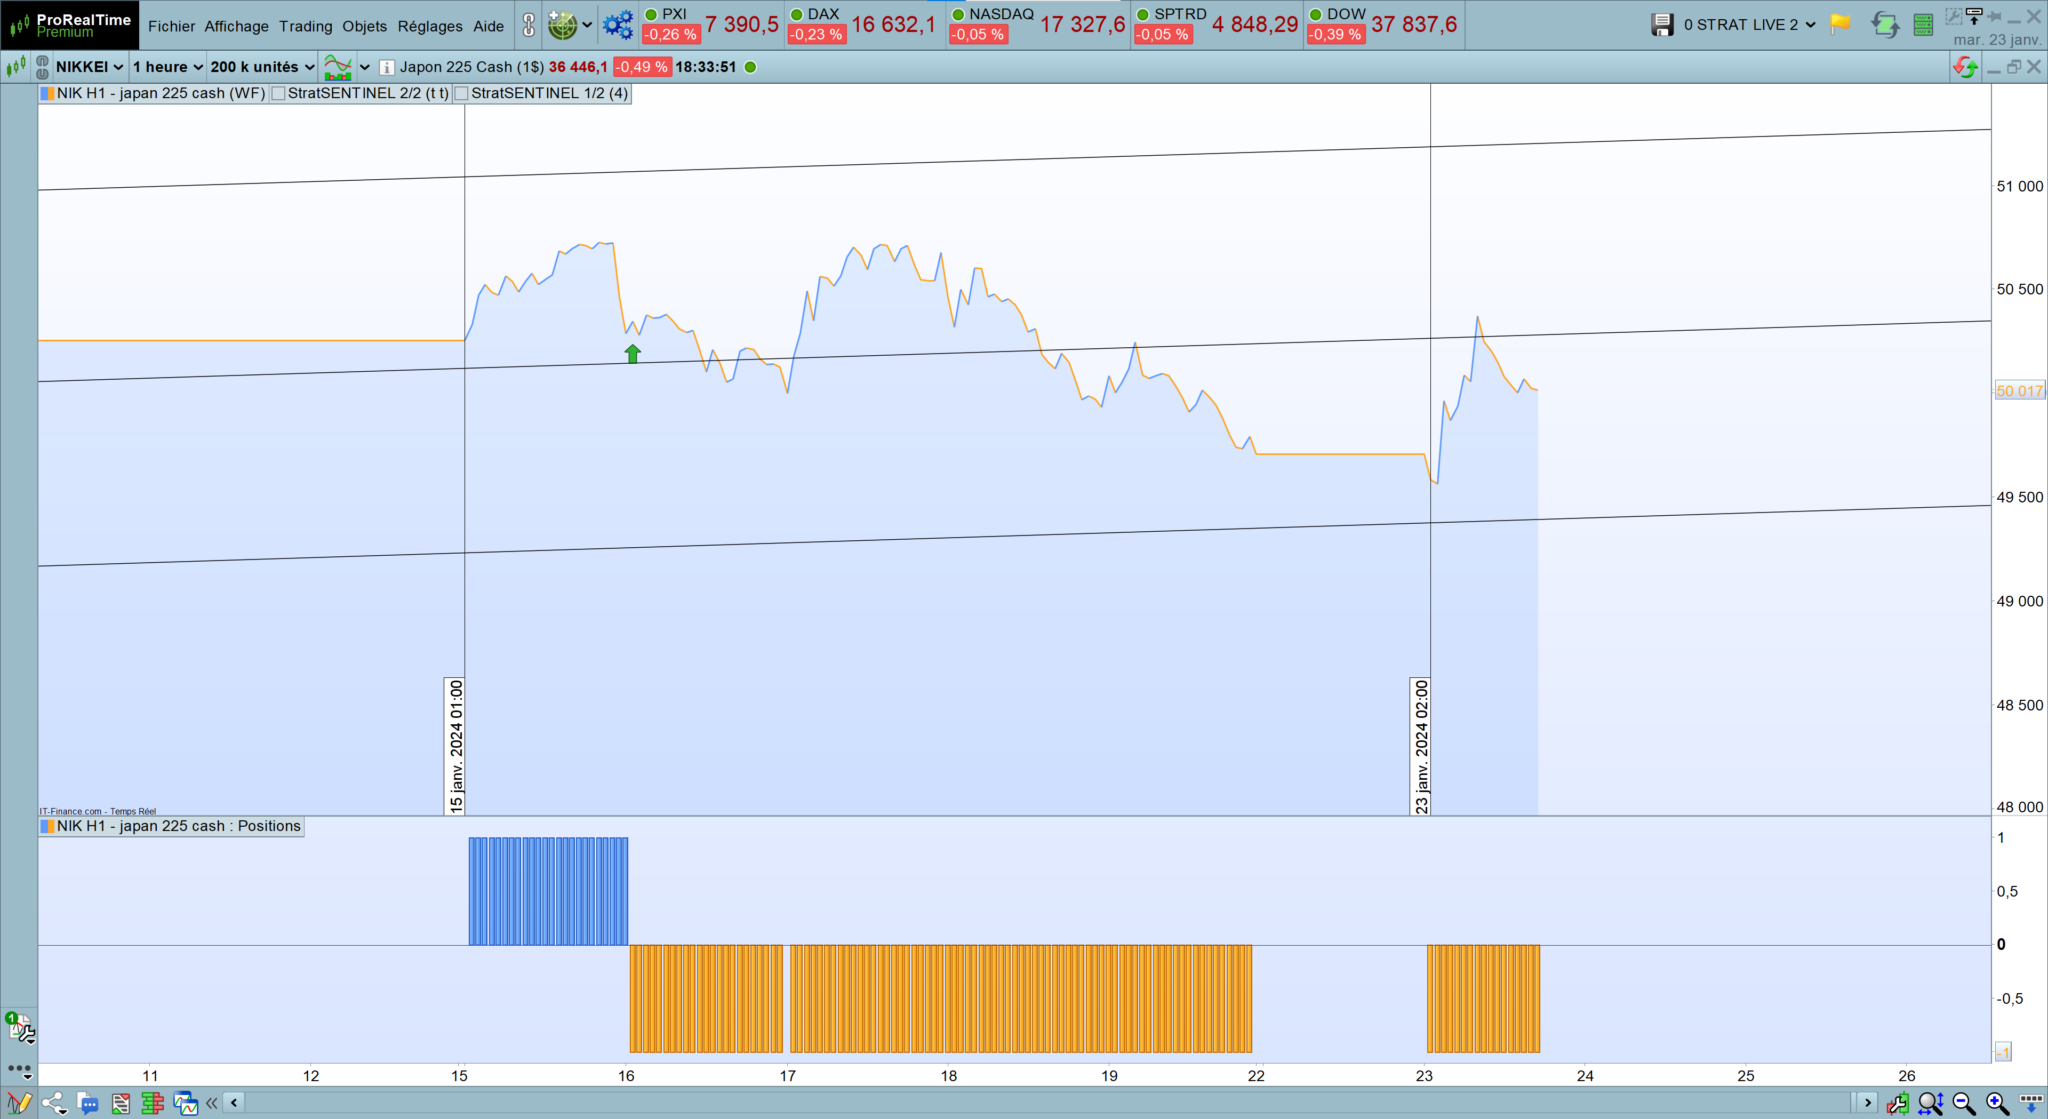The width and height of the screenshot is (2048, 1119).
Task: Click the floppy disk save workspace icon
Action: click(1662, 25)
